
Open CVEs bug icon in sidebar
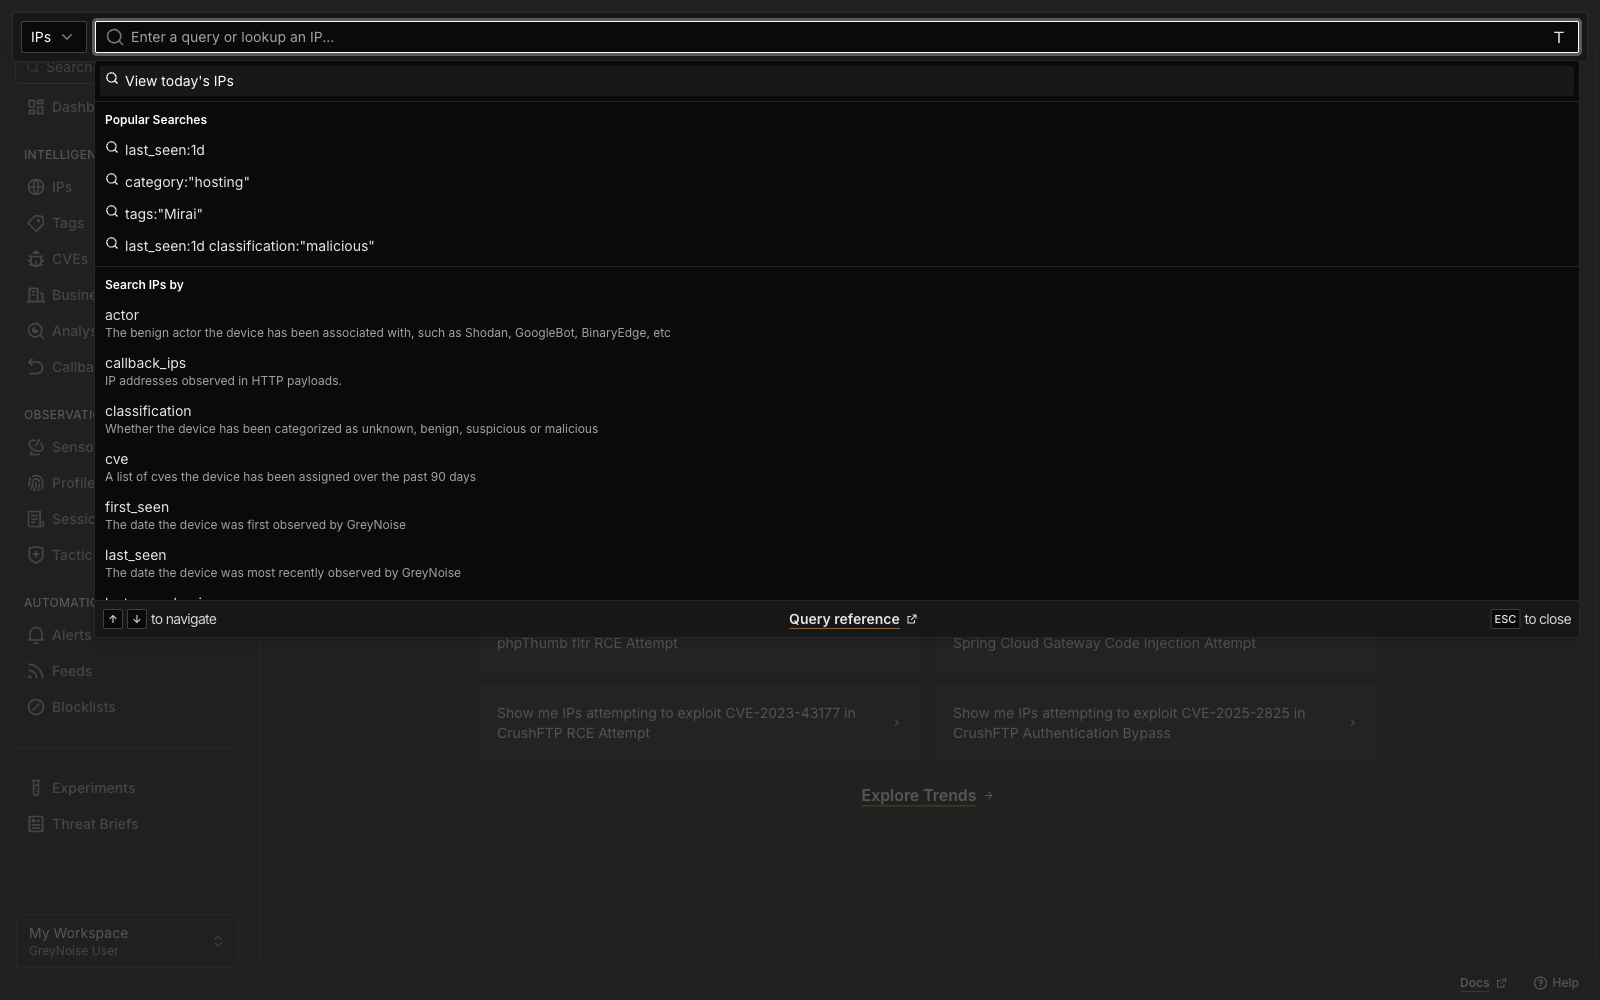36,259
